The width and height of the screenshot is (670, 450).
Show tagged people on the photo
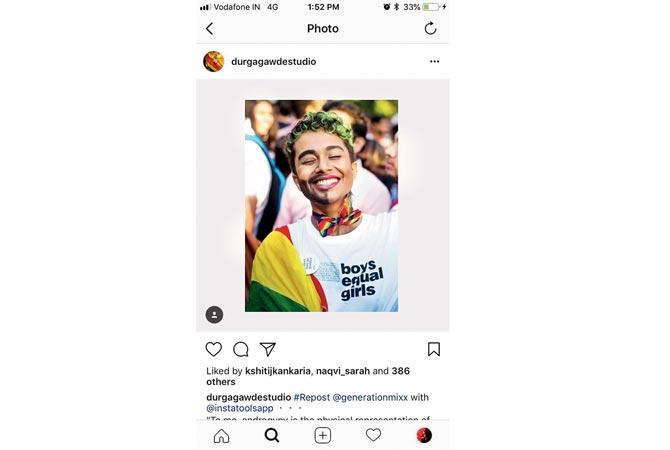click(x=215, y=315)
